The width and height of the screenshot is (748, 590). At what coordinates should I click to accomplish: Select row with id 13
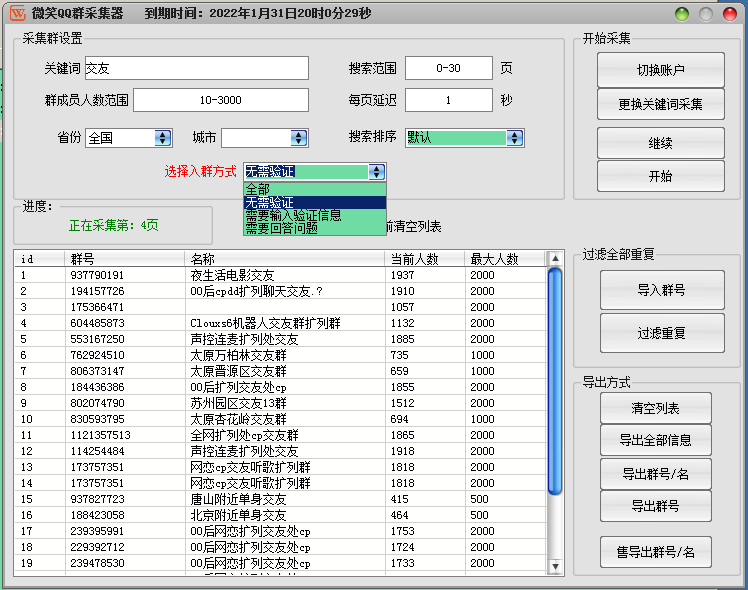tap(280, 467)
